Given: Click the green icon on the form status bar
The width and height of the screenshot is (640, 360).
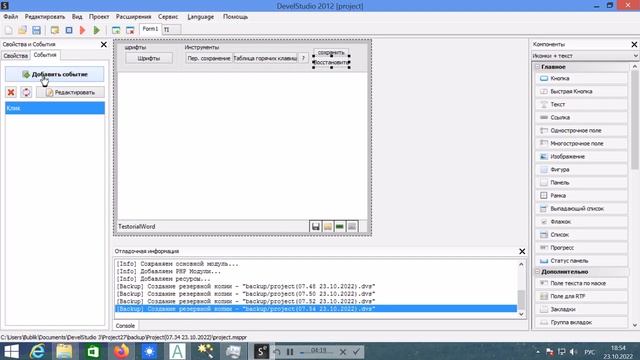Looking at the screenshot, I should 340,227.
